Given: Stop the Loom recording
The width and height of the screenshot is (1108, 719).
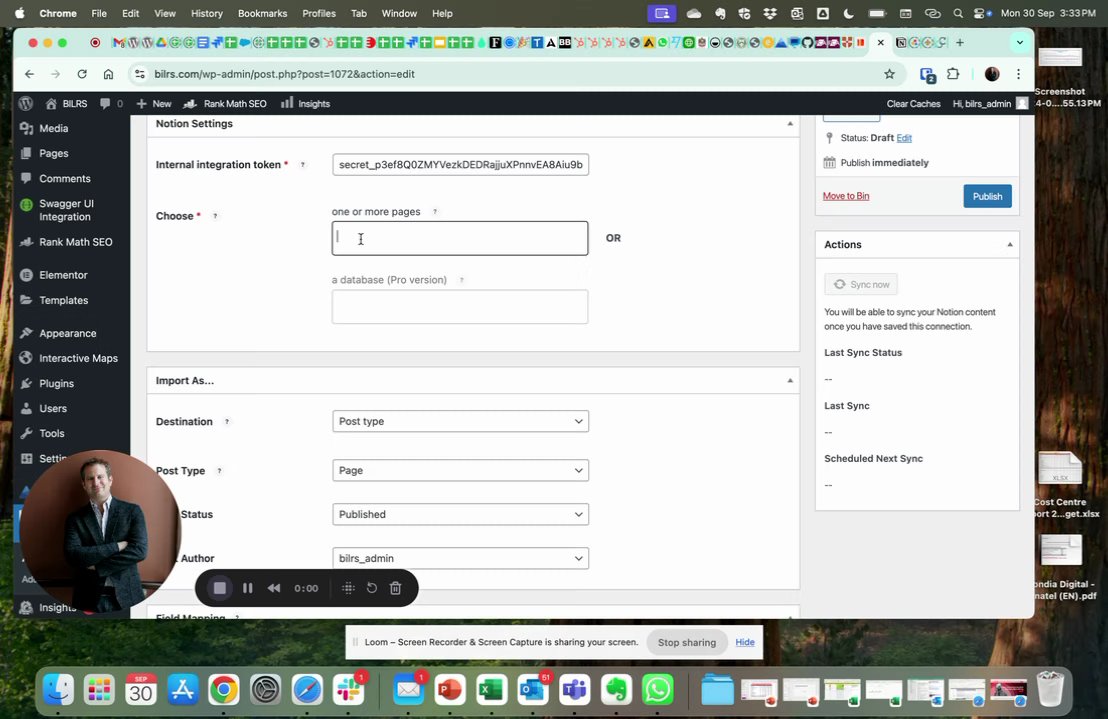Looking at the screenshot, I should (x=220, y=588).
